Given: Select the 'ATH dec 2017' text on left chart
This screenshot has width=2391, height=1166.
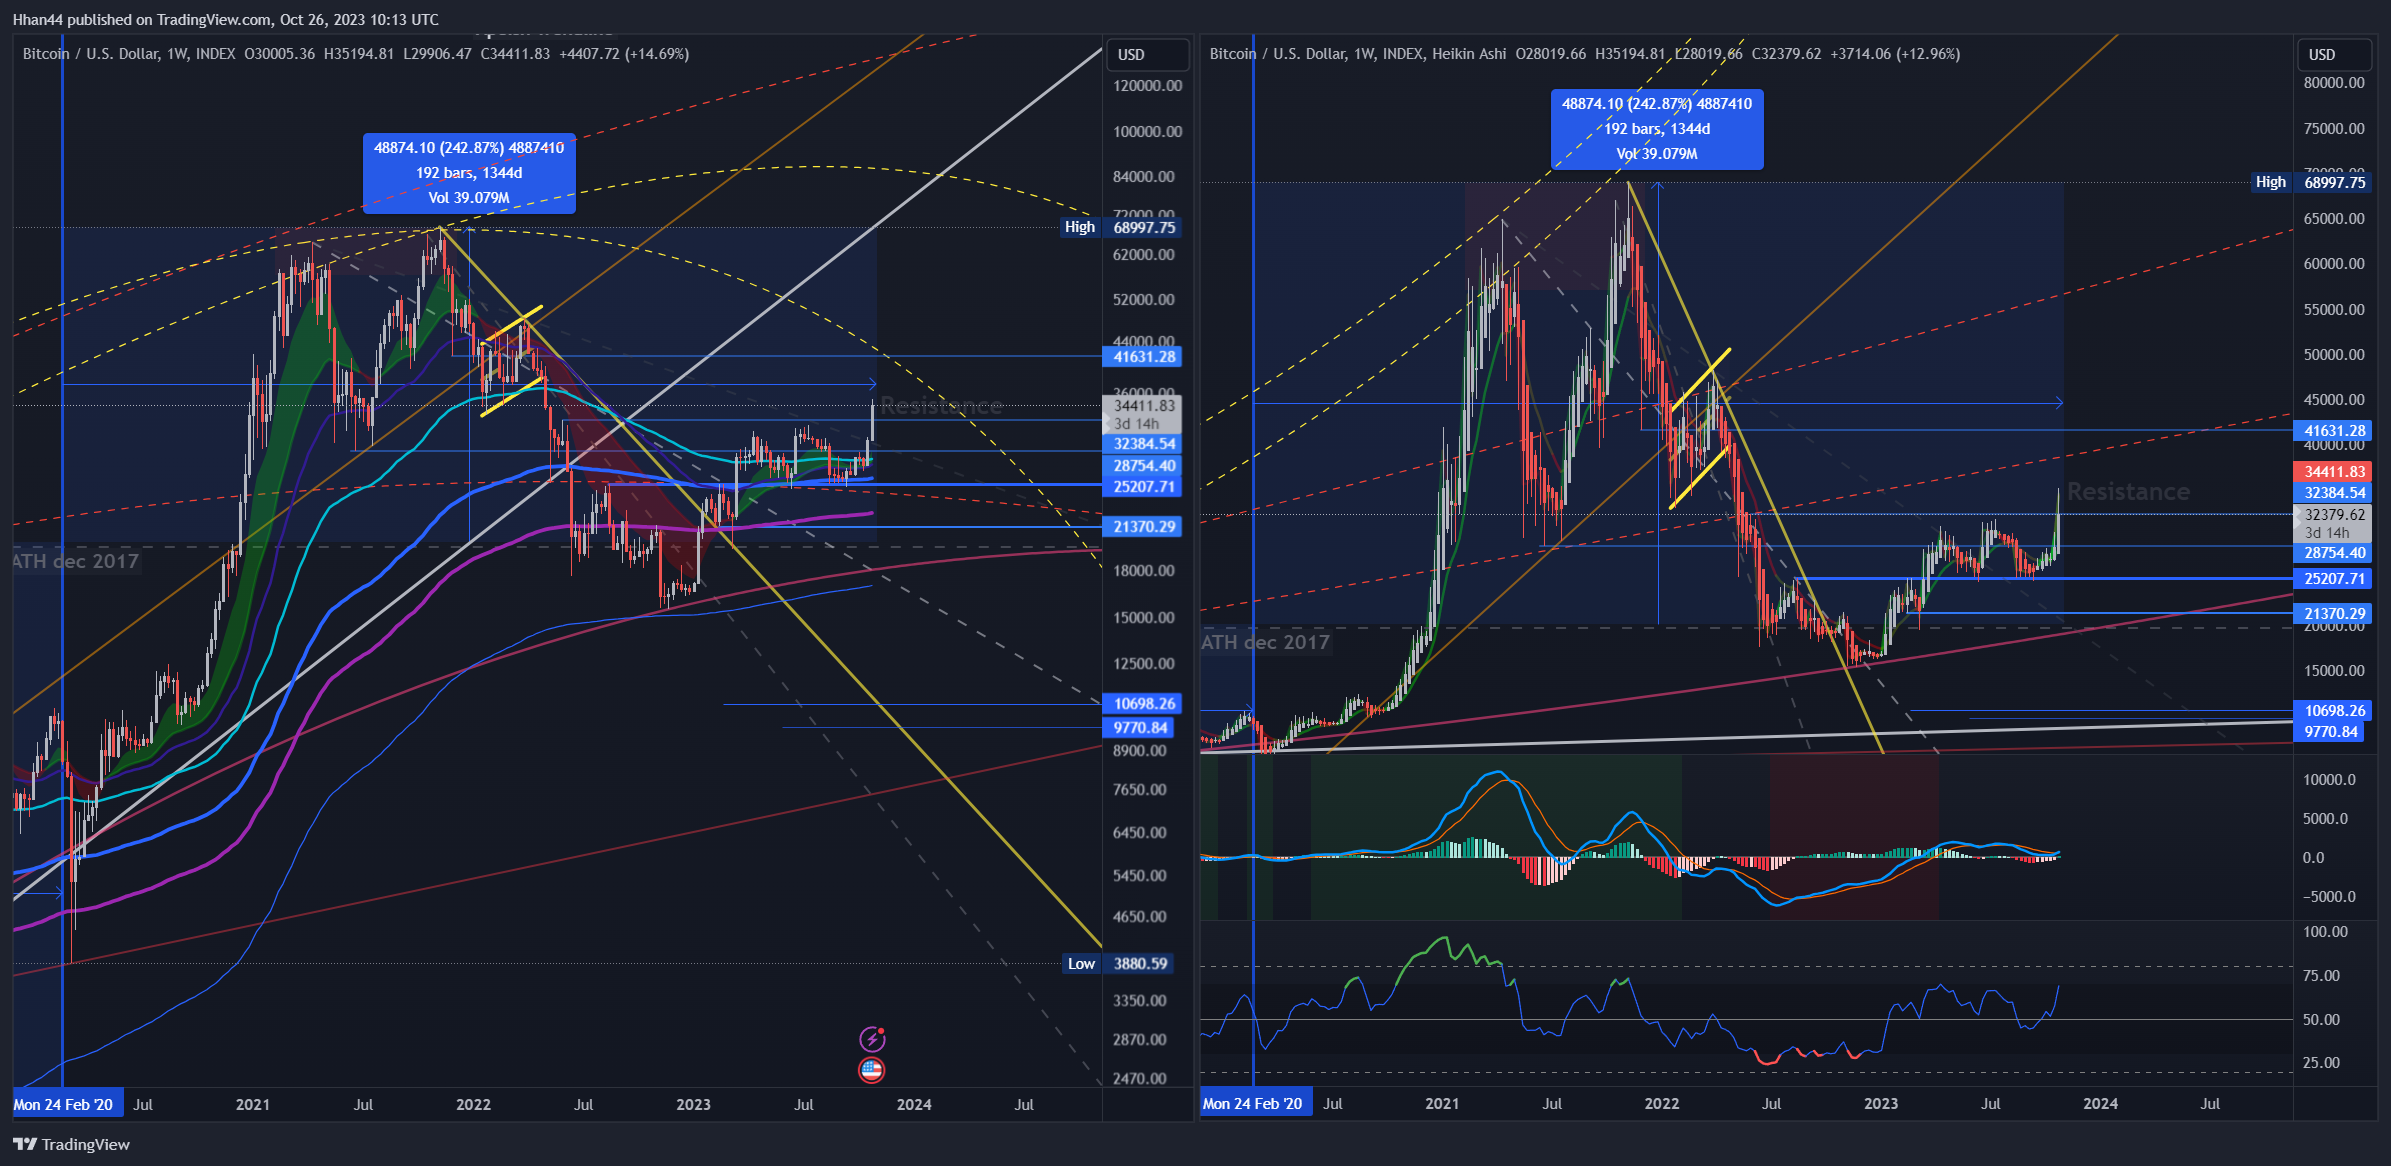Looking at the screenshot, I should [x=75, y=562].
